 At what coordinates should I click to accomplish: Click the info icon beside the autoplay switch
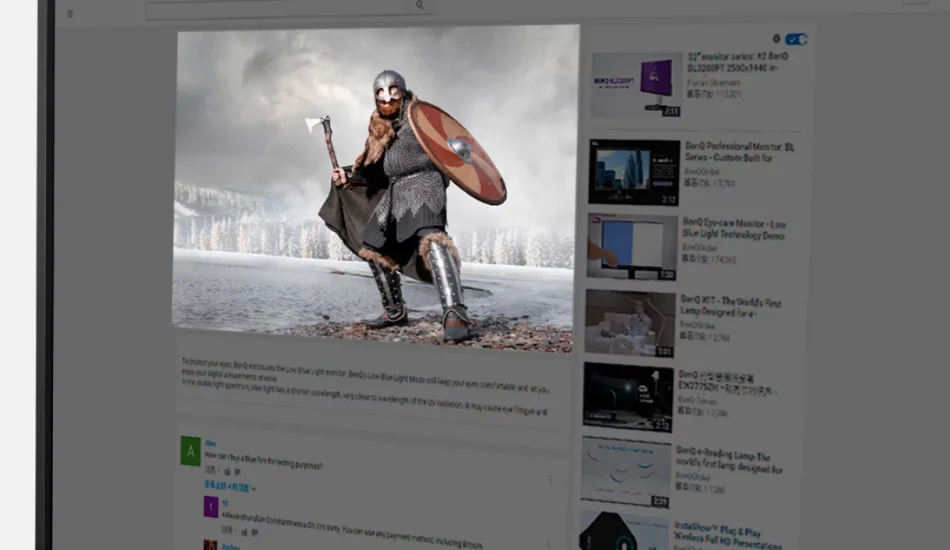776,39
